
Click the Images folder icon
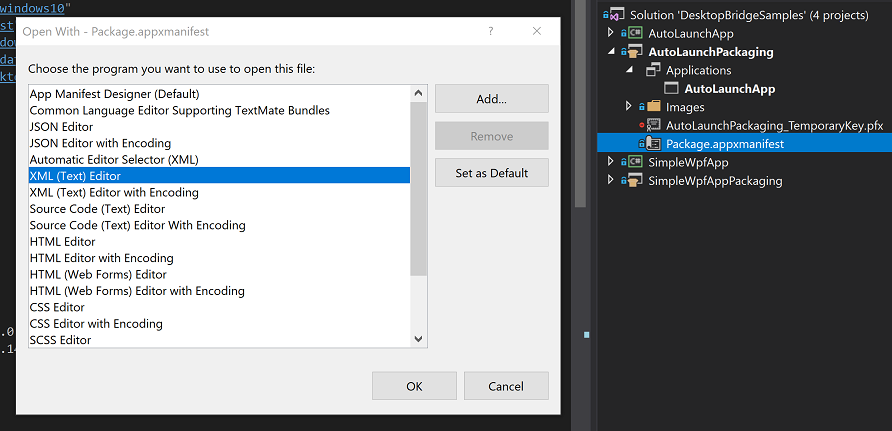point(654,107)
